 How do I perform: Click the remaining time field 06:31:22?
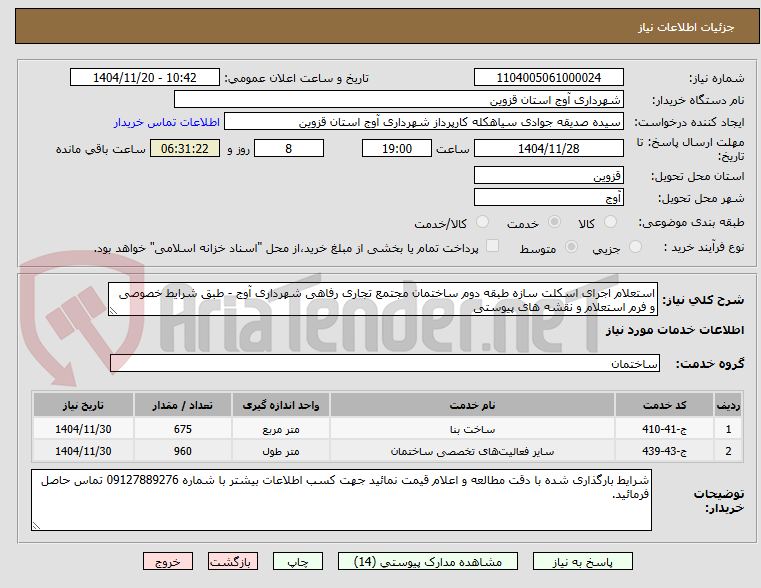click(x=185, y=148)
